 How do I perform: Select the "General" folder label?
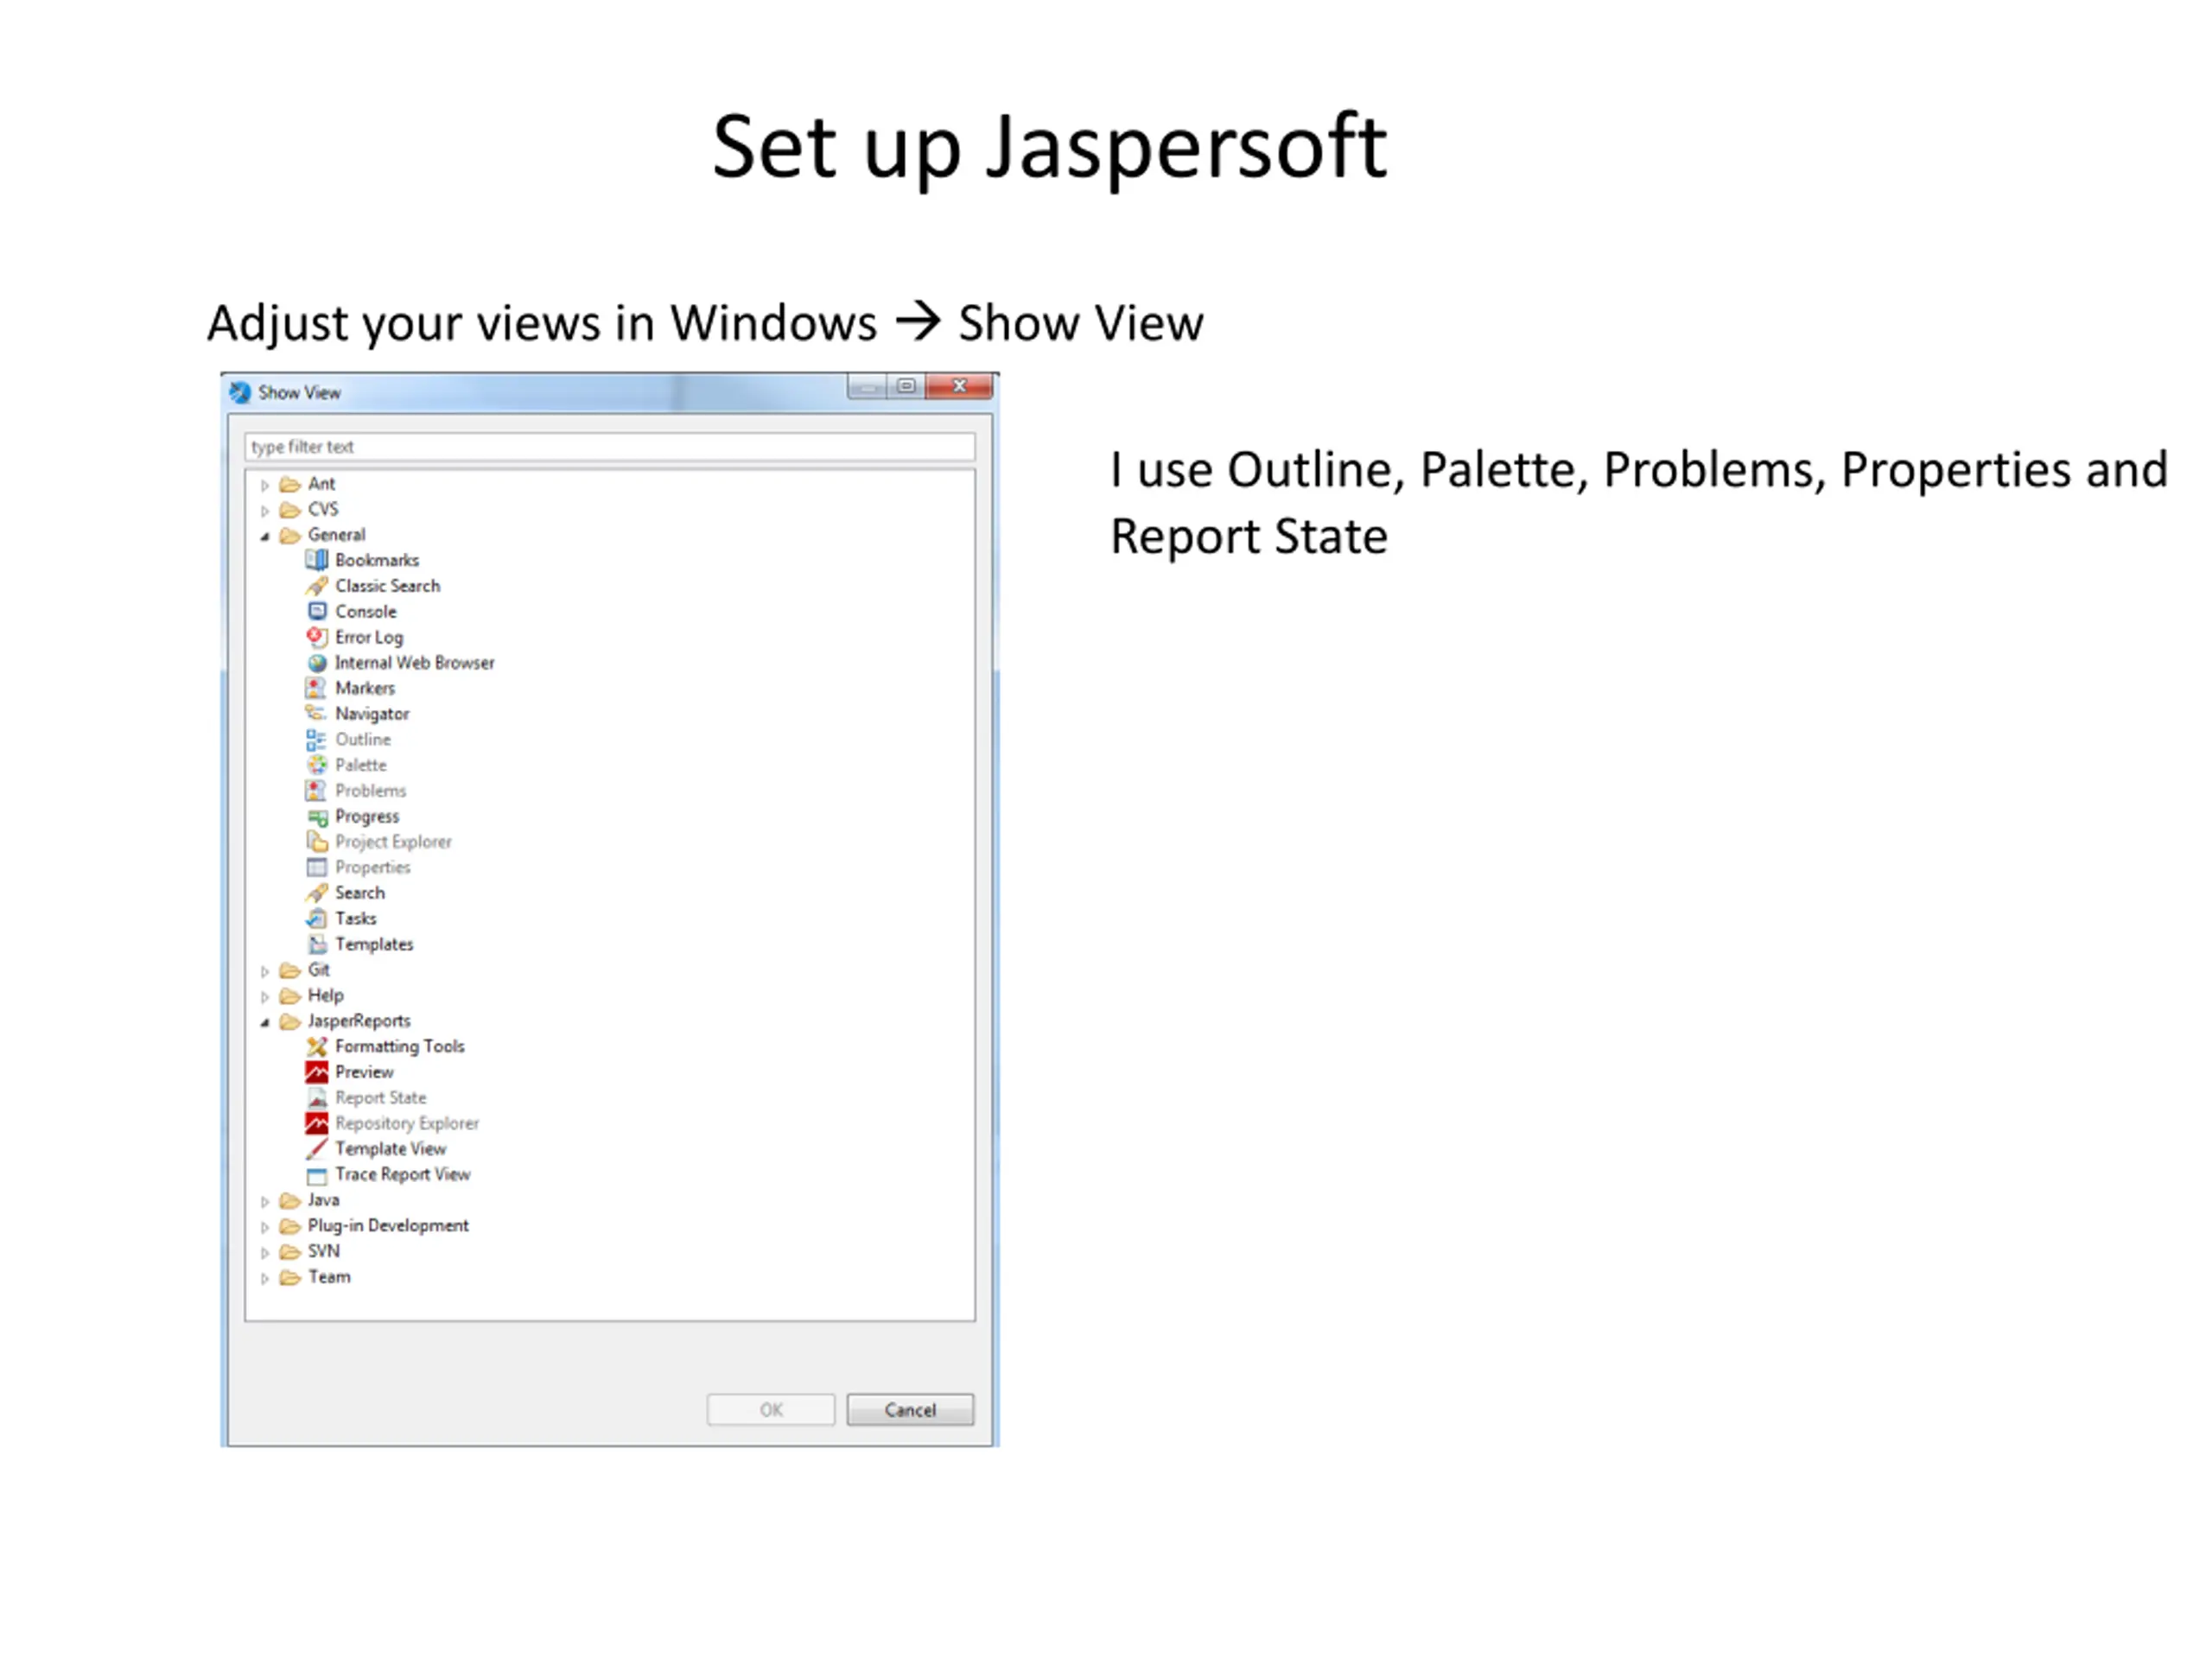(x=337, y=535)
